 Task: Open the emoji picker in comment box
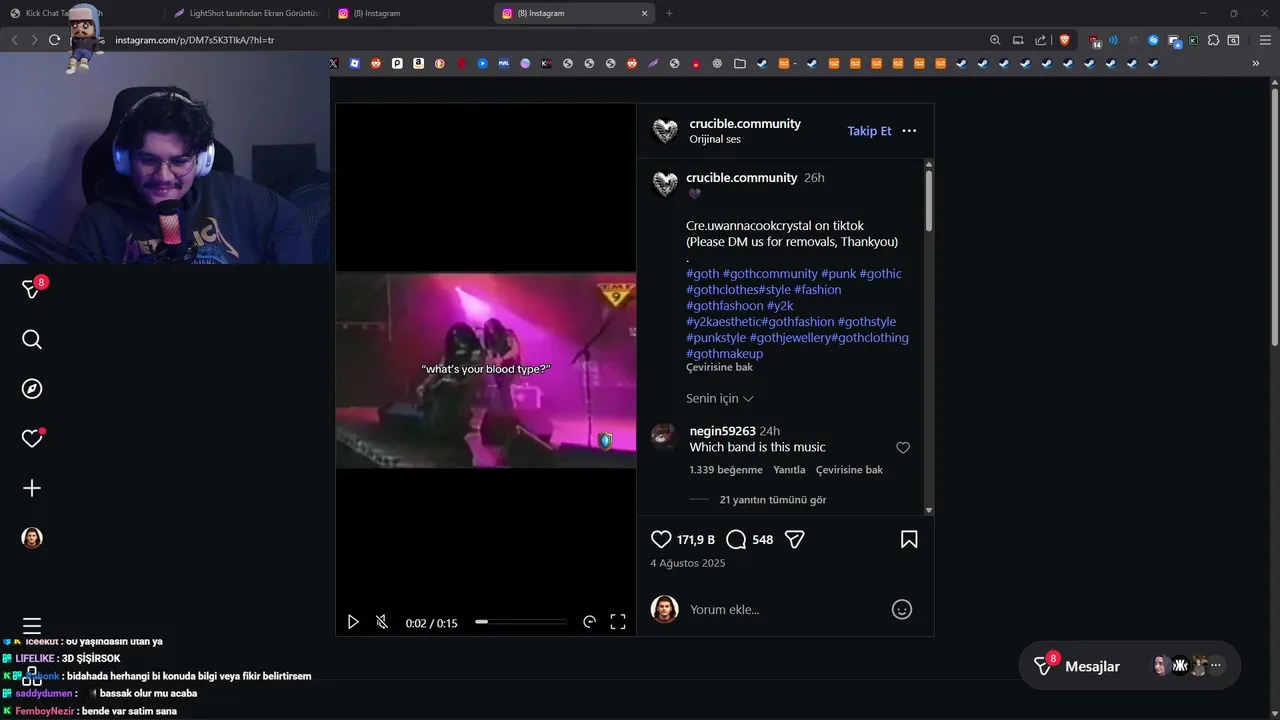[902, 609]
